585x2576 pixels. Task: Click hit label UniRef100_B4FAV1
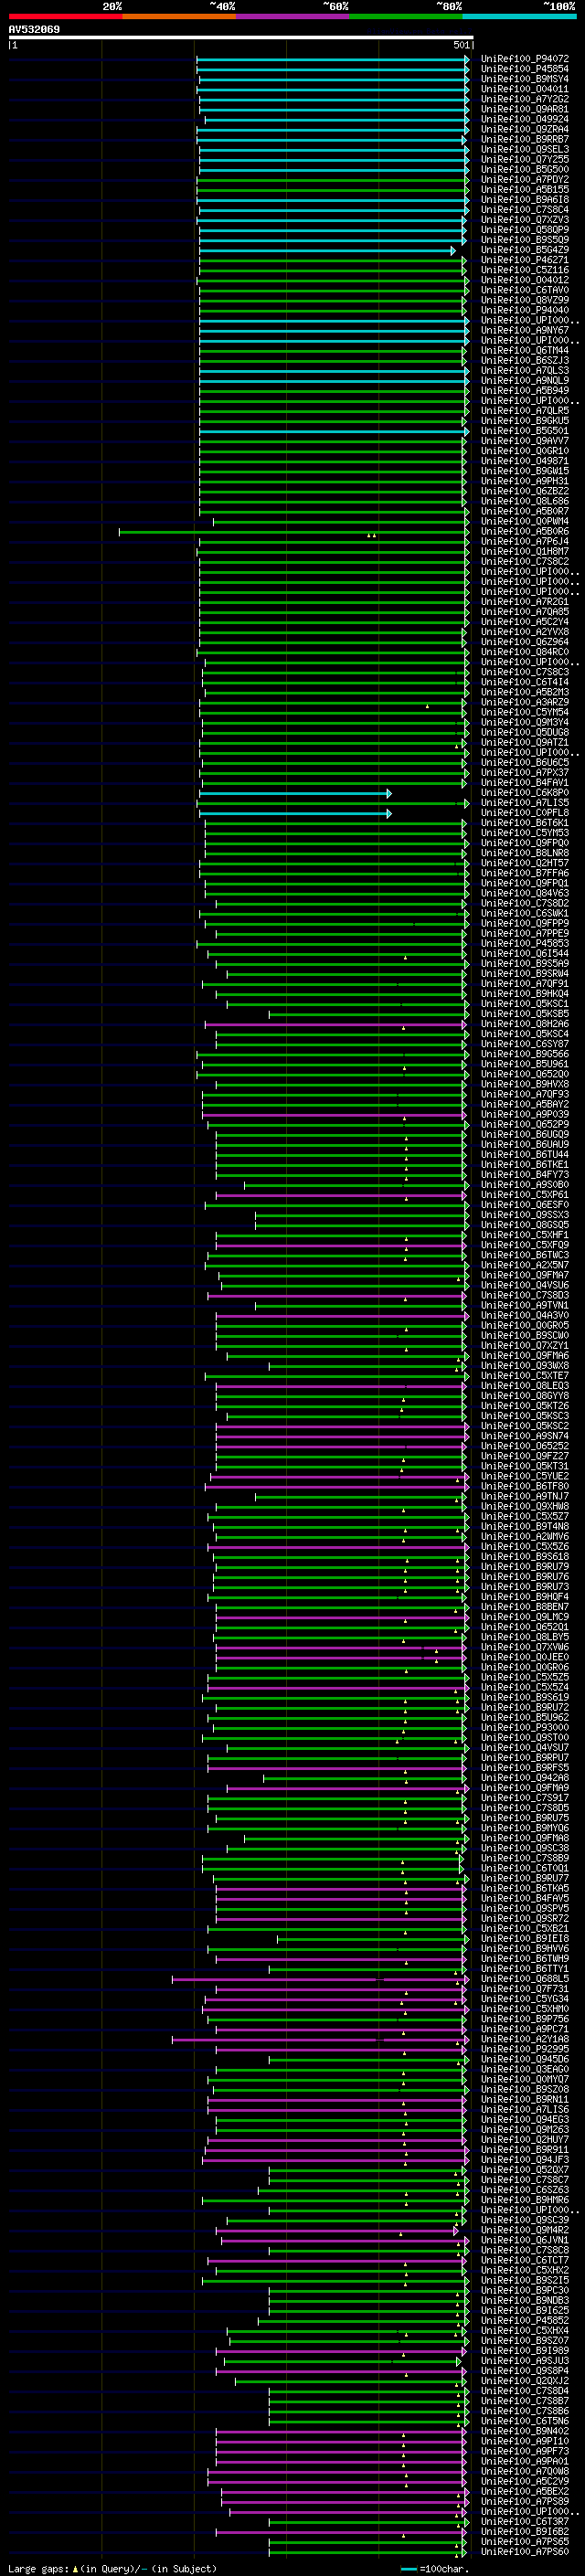(x=525, y=783)
